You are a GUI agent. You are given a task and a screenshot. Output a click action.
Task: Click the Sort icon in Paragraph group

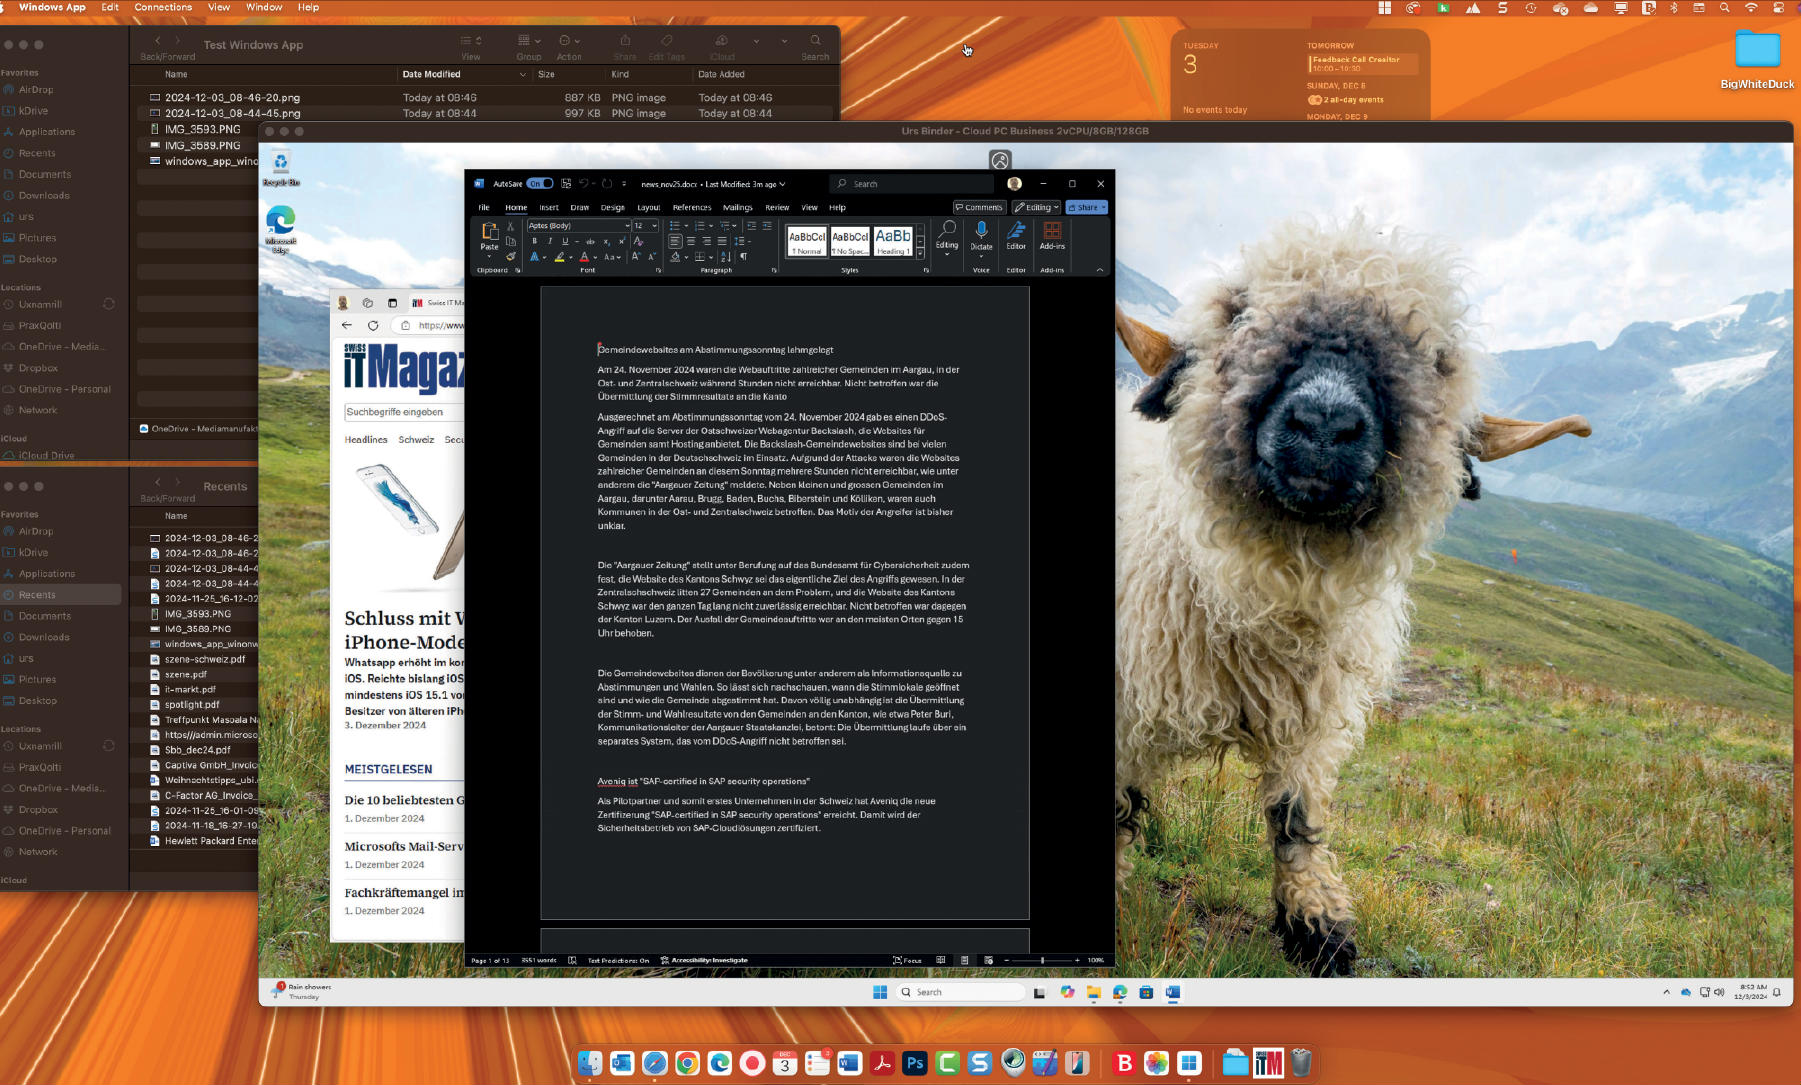tap(726, 257)
